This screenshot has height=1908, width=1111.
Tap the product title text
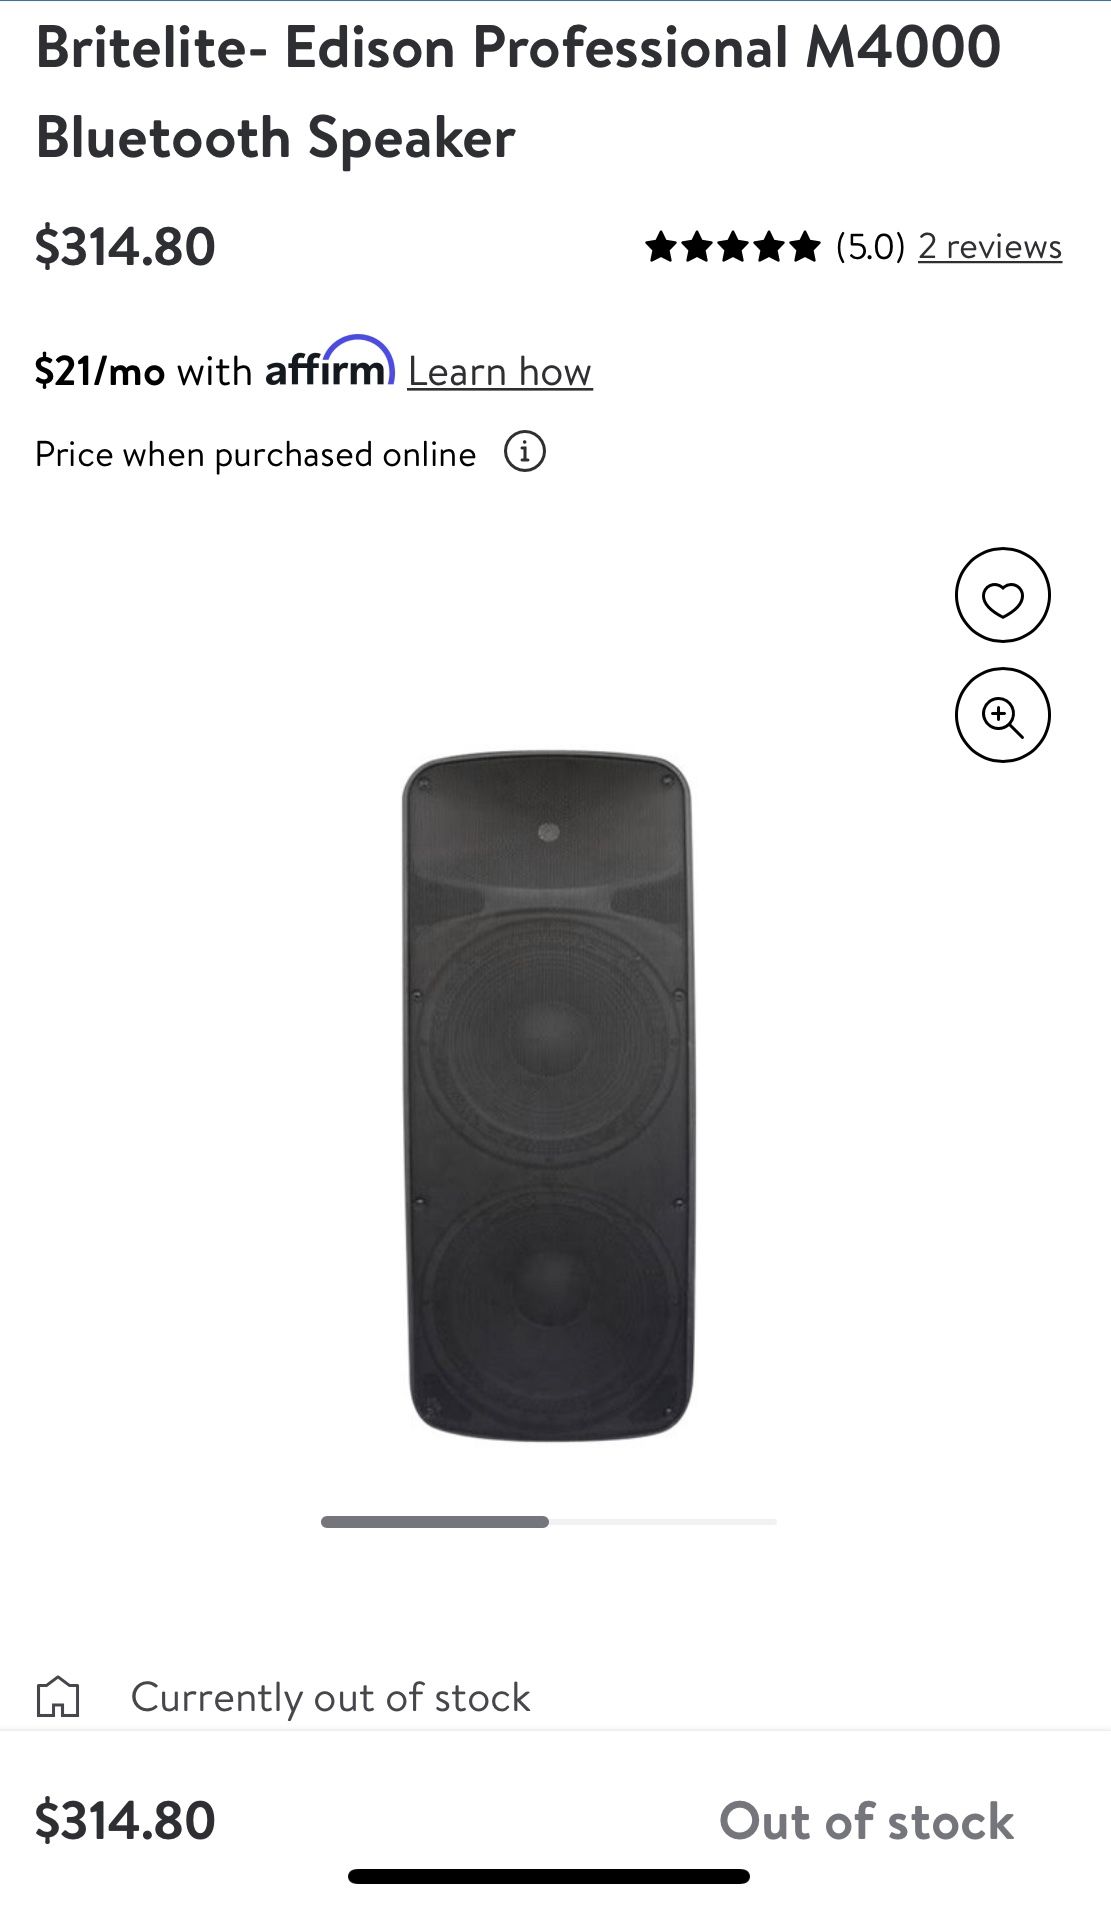[x=518, y=92]
